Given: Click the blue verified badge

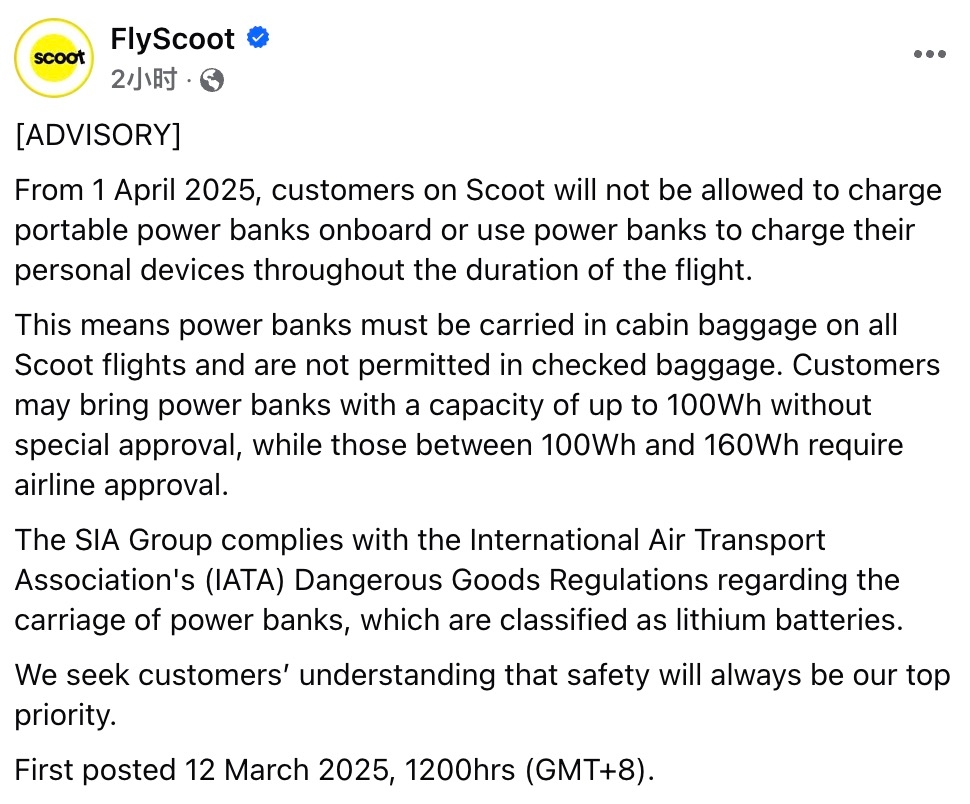Looking at the screenshot, I should click(258, 38).
